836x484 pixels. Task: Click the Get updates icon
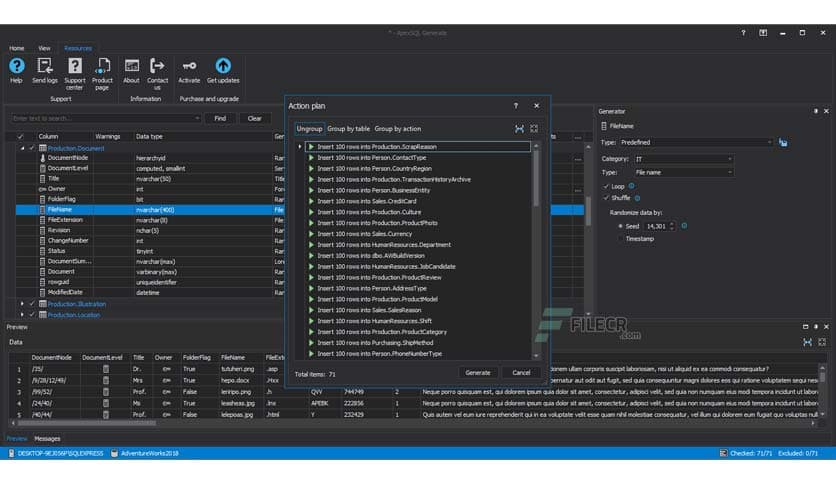pos(223,66)
